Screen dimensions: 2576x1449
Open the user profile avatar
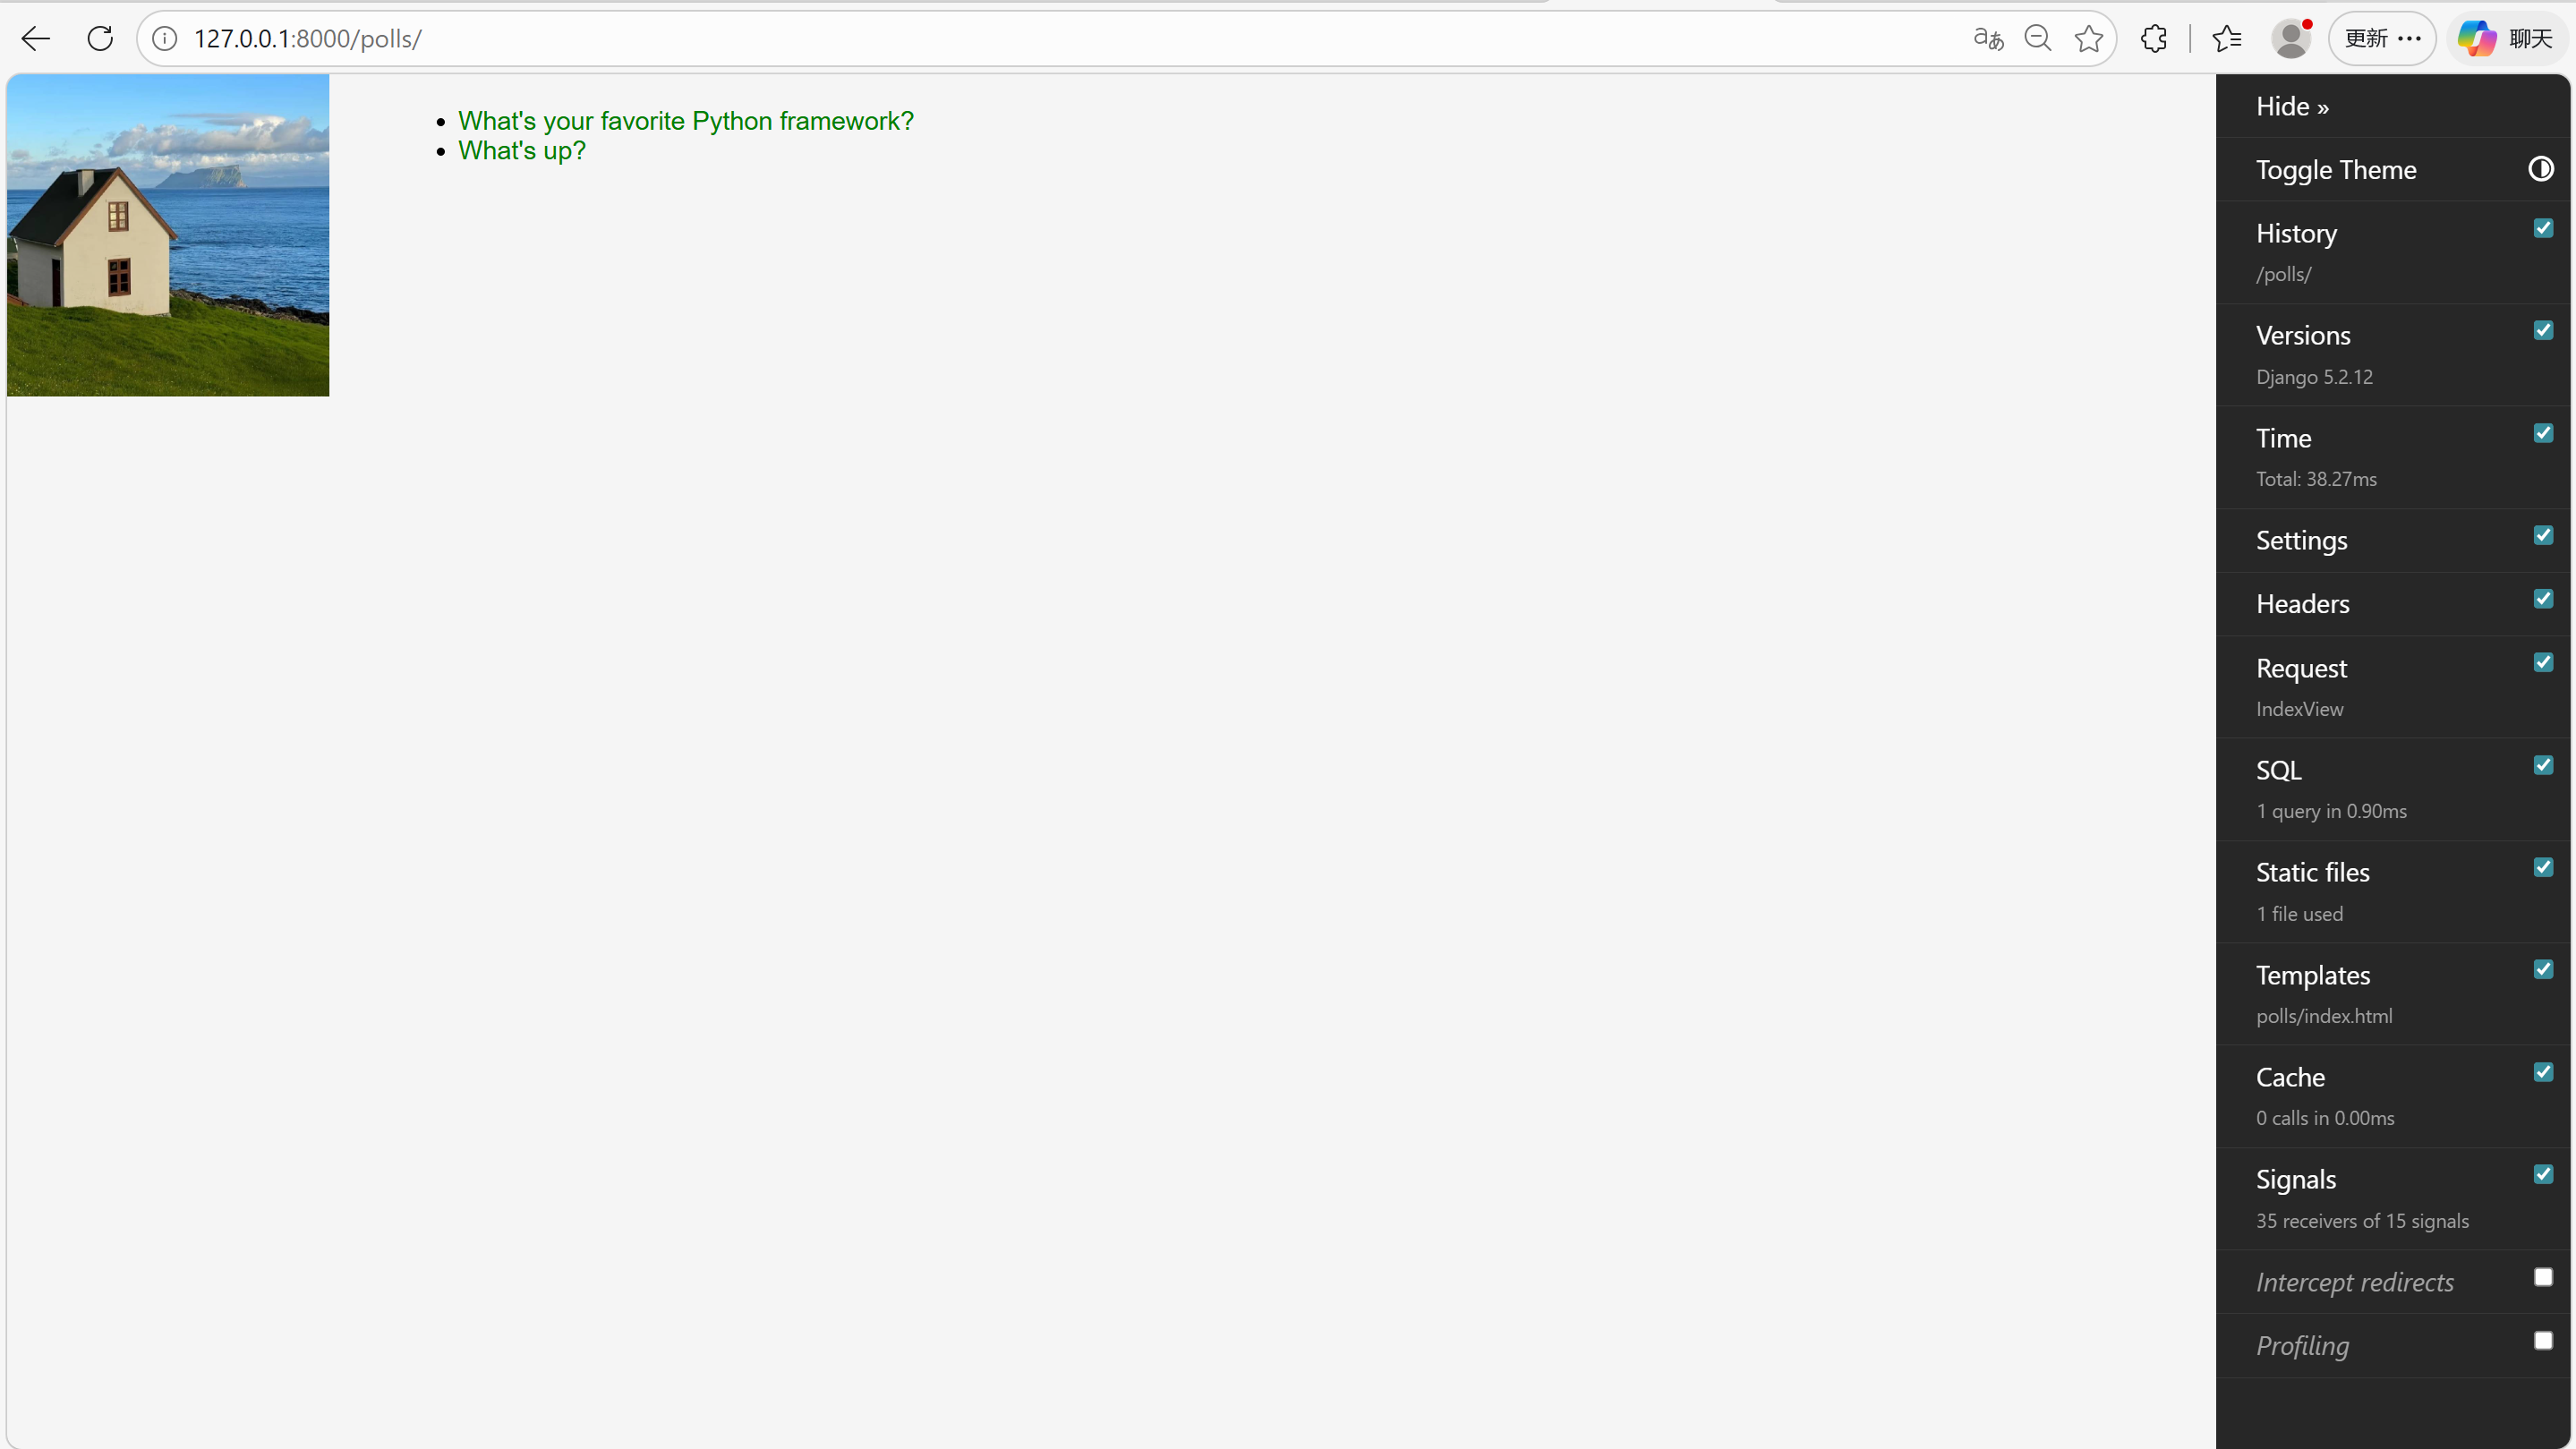pyautogui.click(x=2290, y=39)
